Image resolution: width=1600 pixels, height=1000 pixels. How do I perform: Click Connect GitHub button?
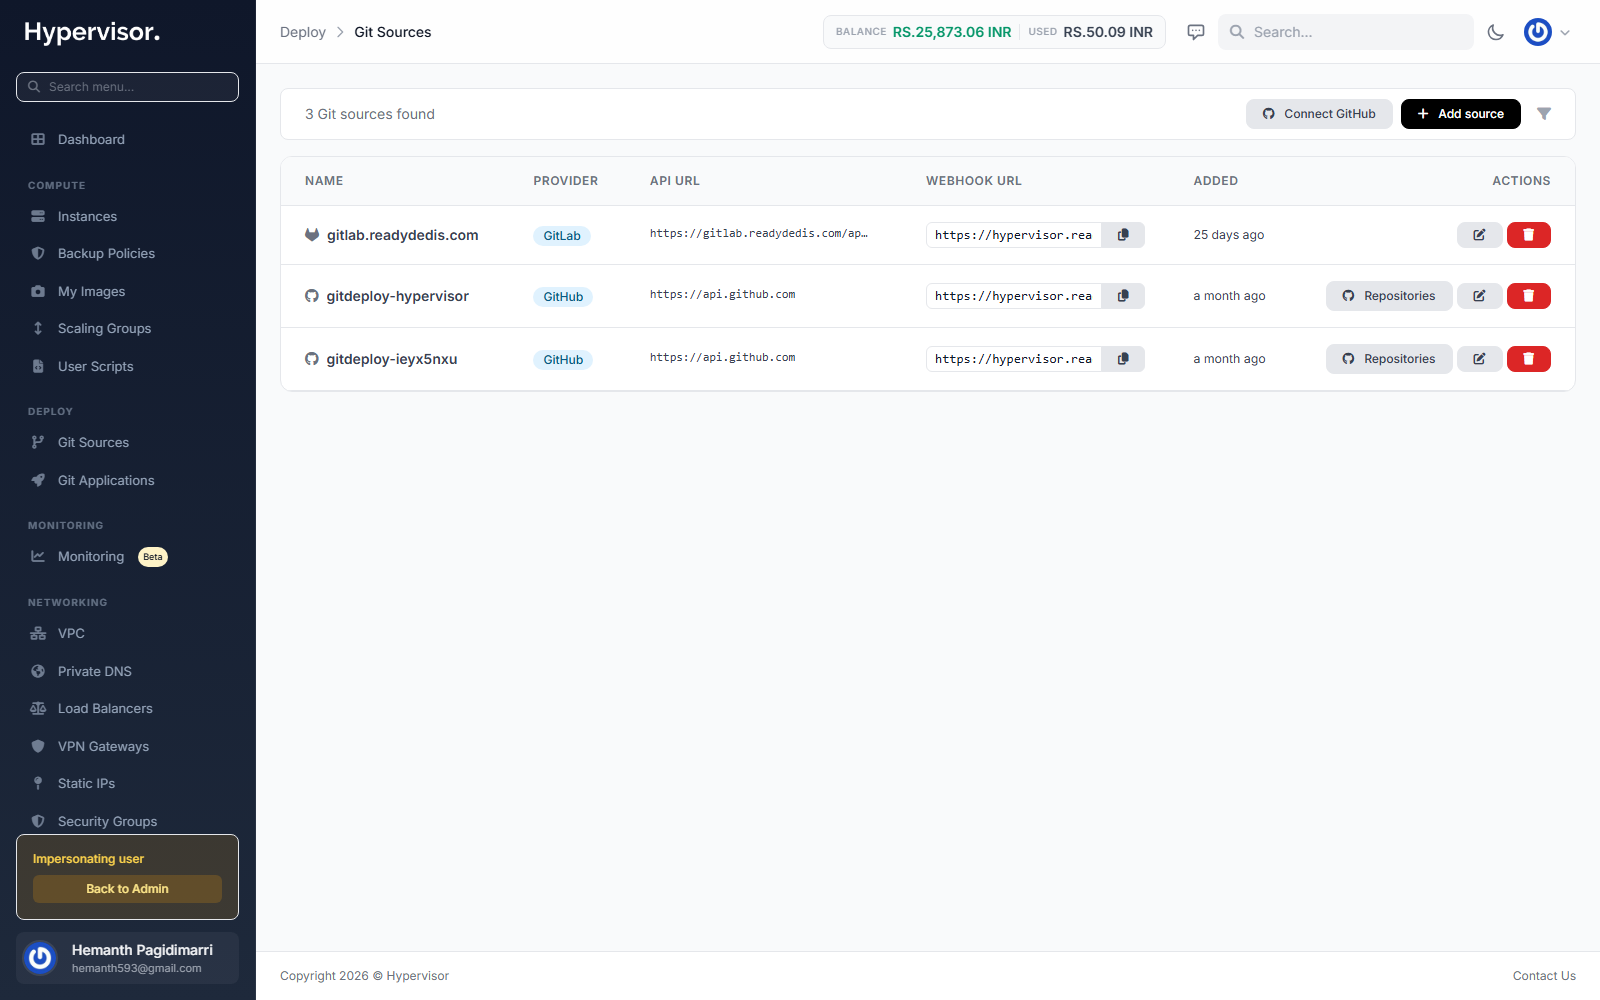point(1319,114)
